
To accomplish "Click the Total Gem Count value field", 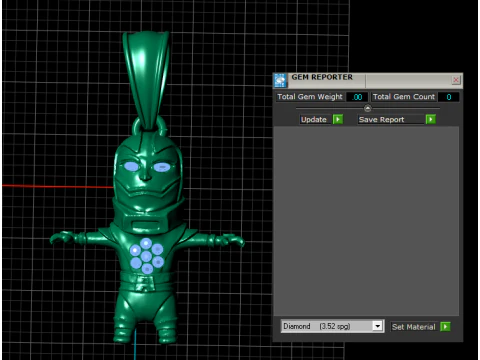I will (448, 97).
